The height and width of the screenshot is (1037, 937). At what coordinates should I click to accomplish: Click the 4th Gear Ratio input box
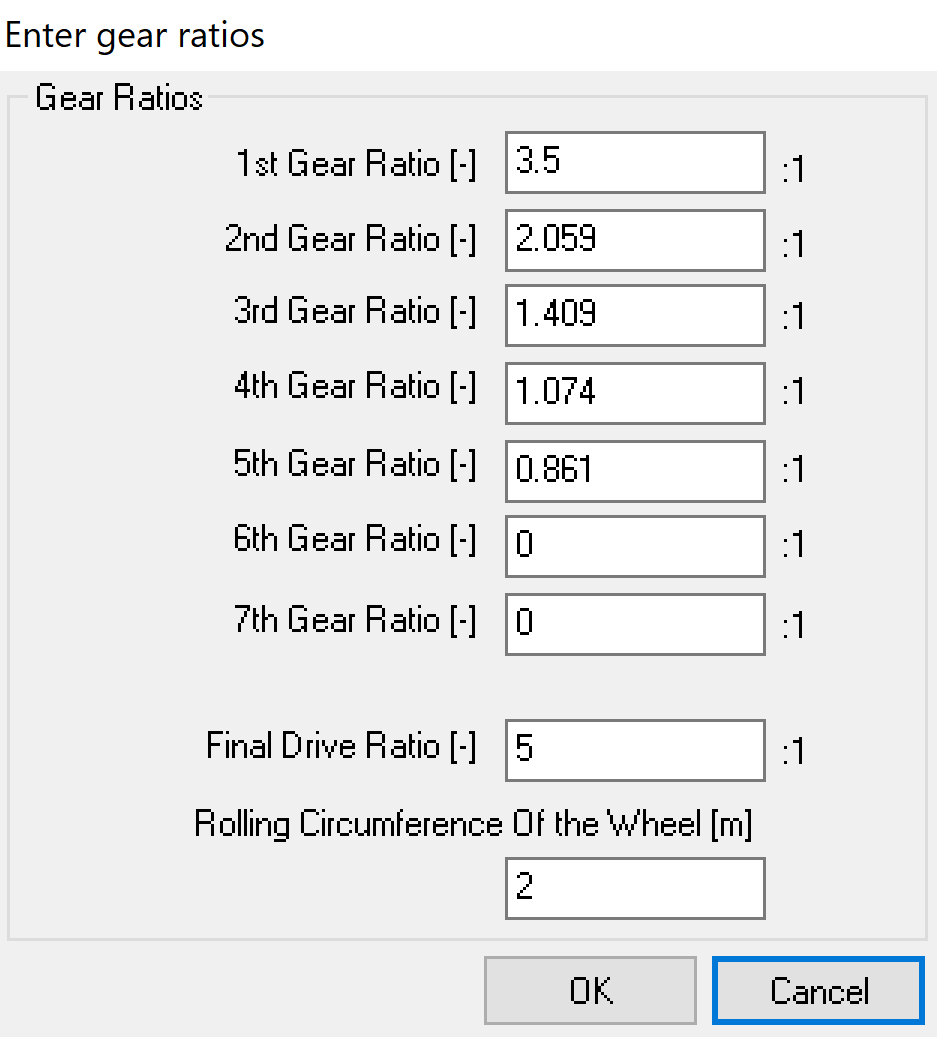point(635,392)
